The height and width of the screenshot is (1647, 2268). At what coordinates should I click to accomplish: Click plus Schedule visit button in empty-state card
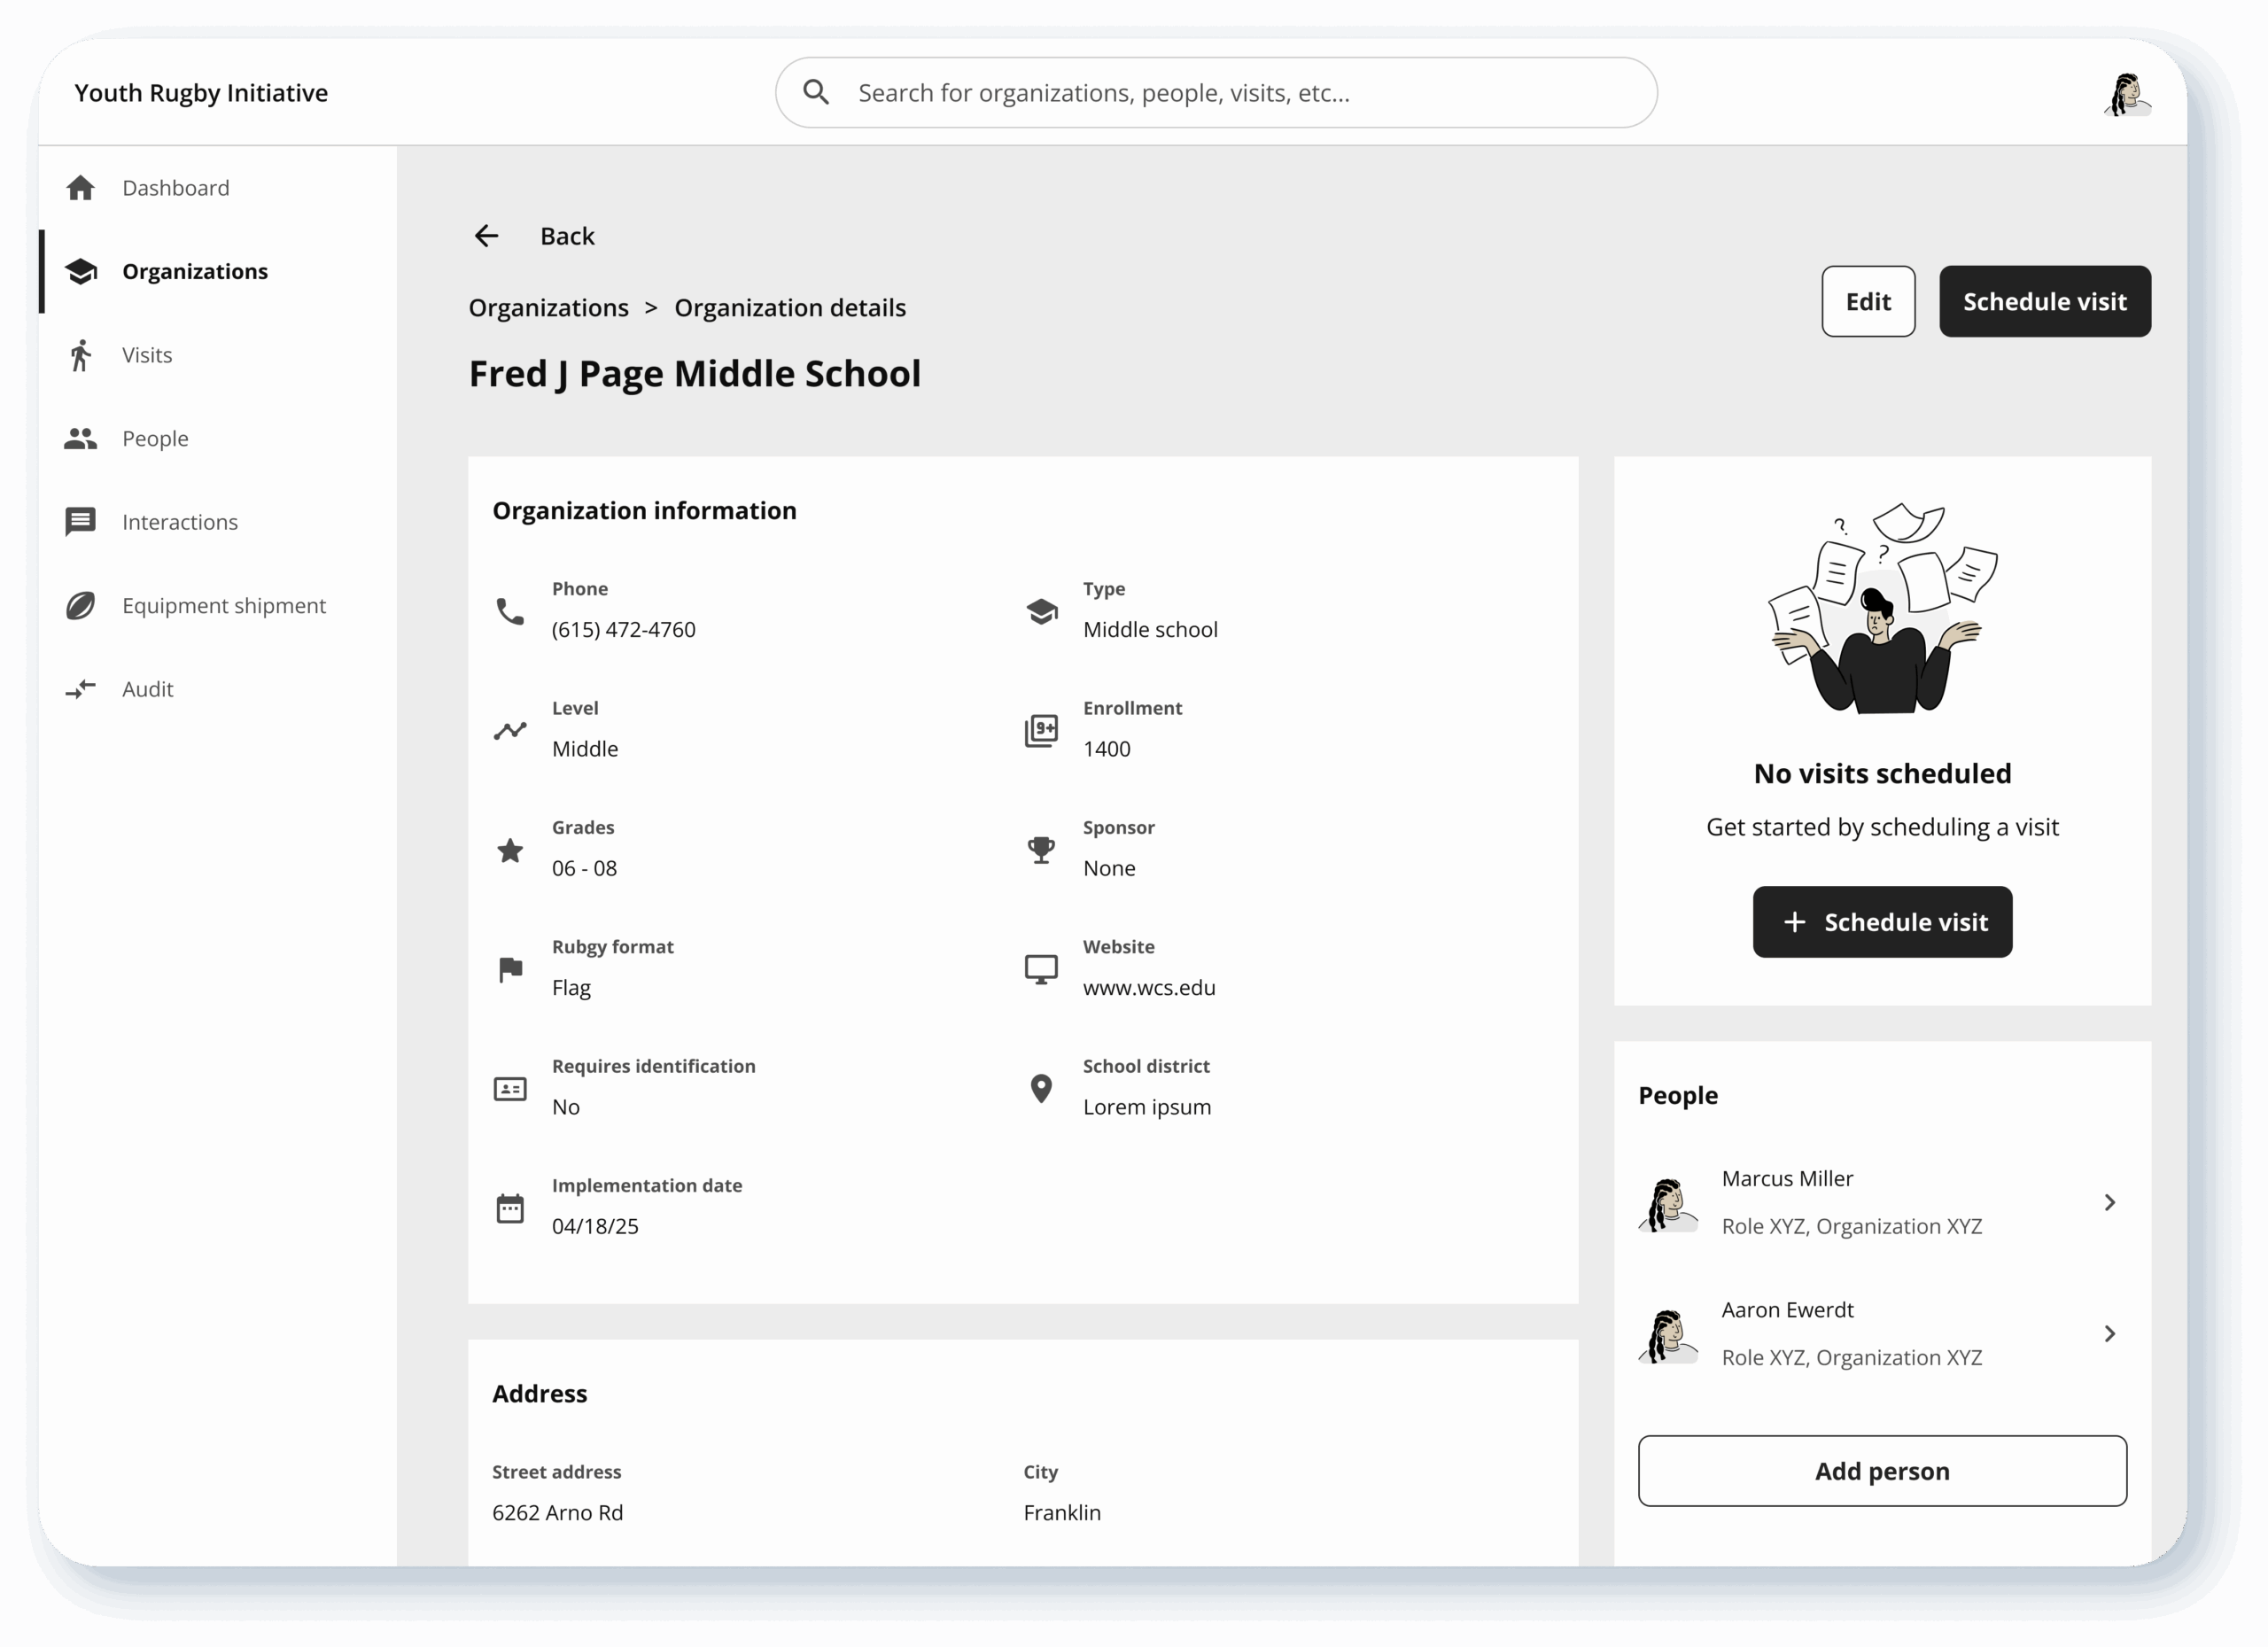[x=1882, y=922]
